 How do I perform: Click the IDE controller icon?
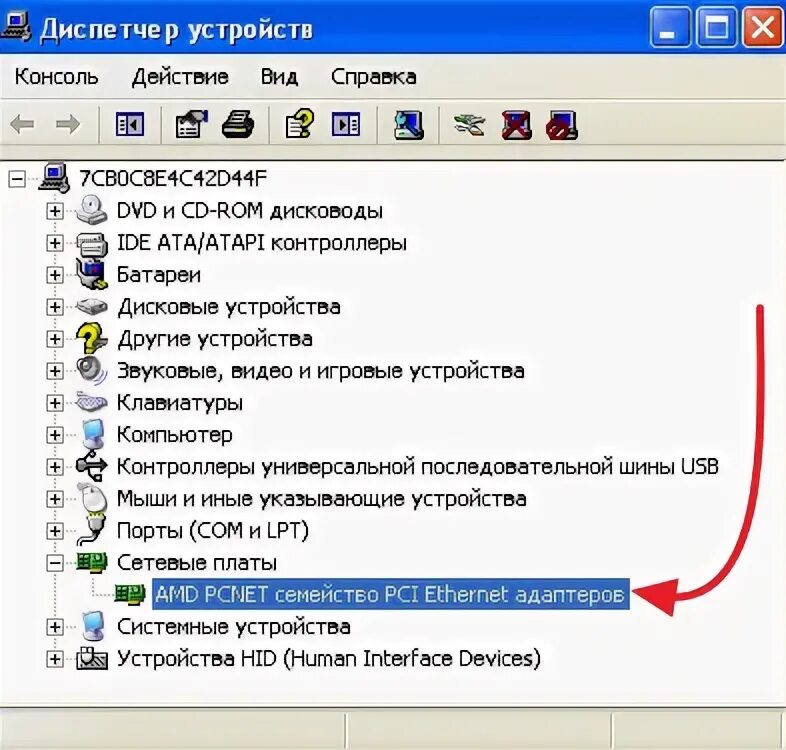pyautogui.click(x=92, y=244)
